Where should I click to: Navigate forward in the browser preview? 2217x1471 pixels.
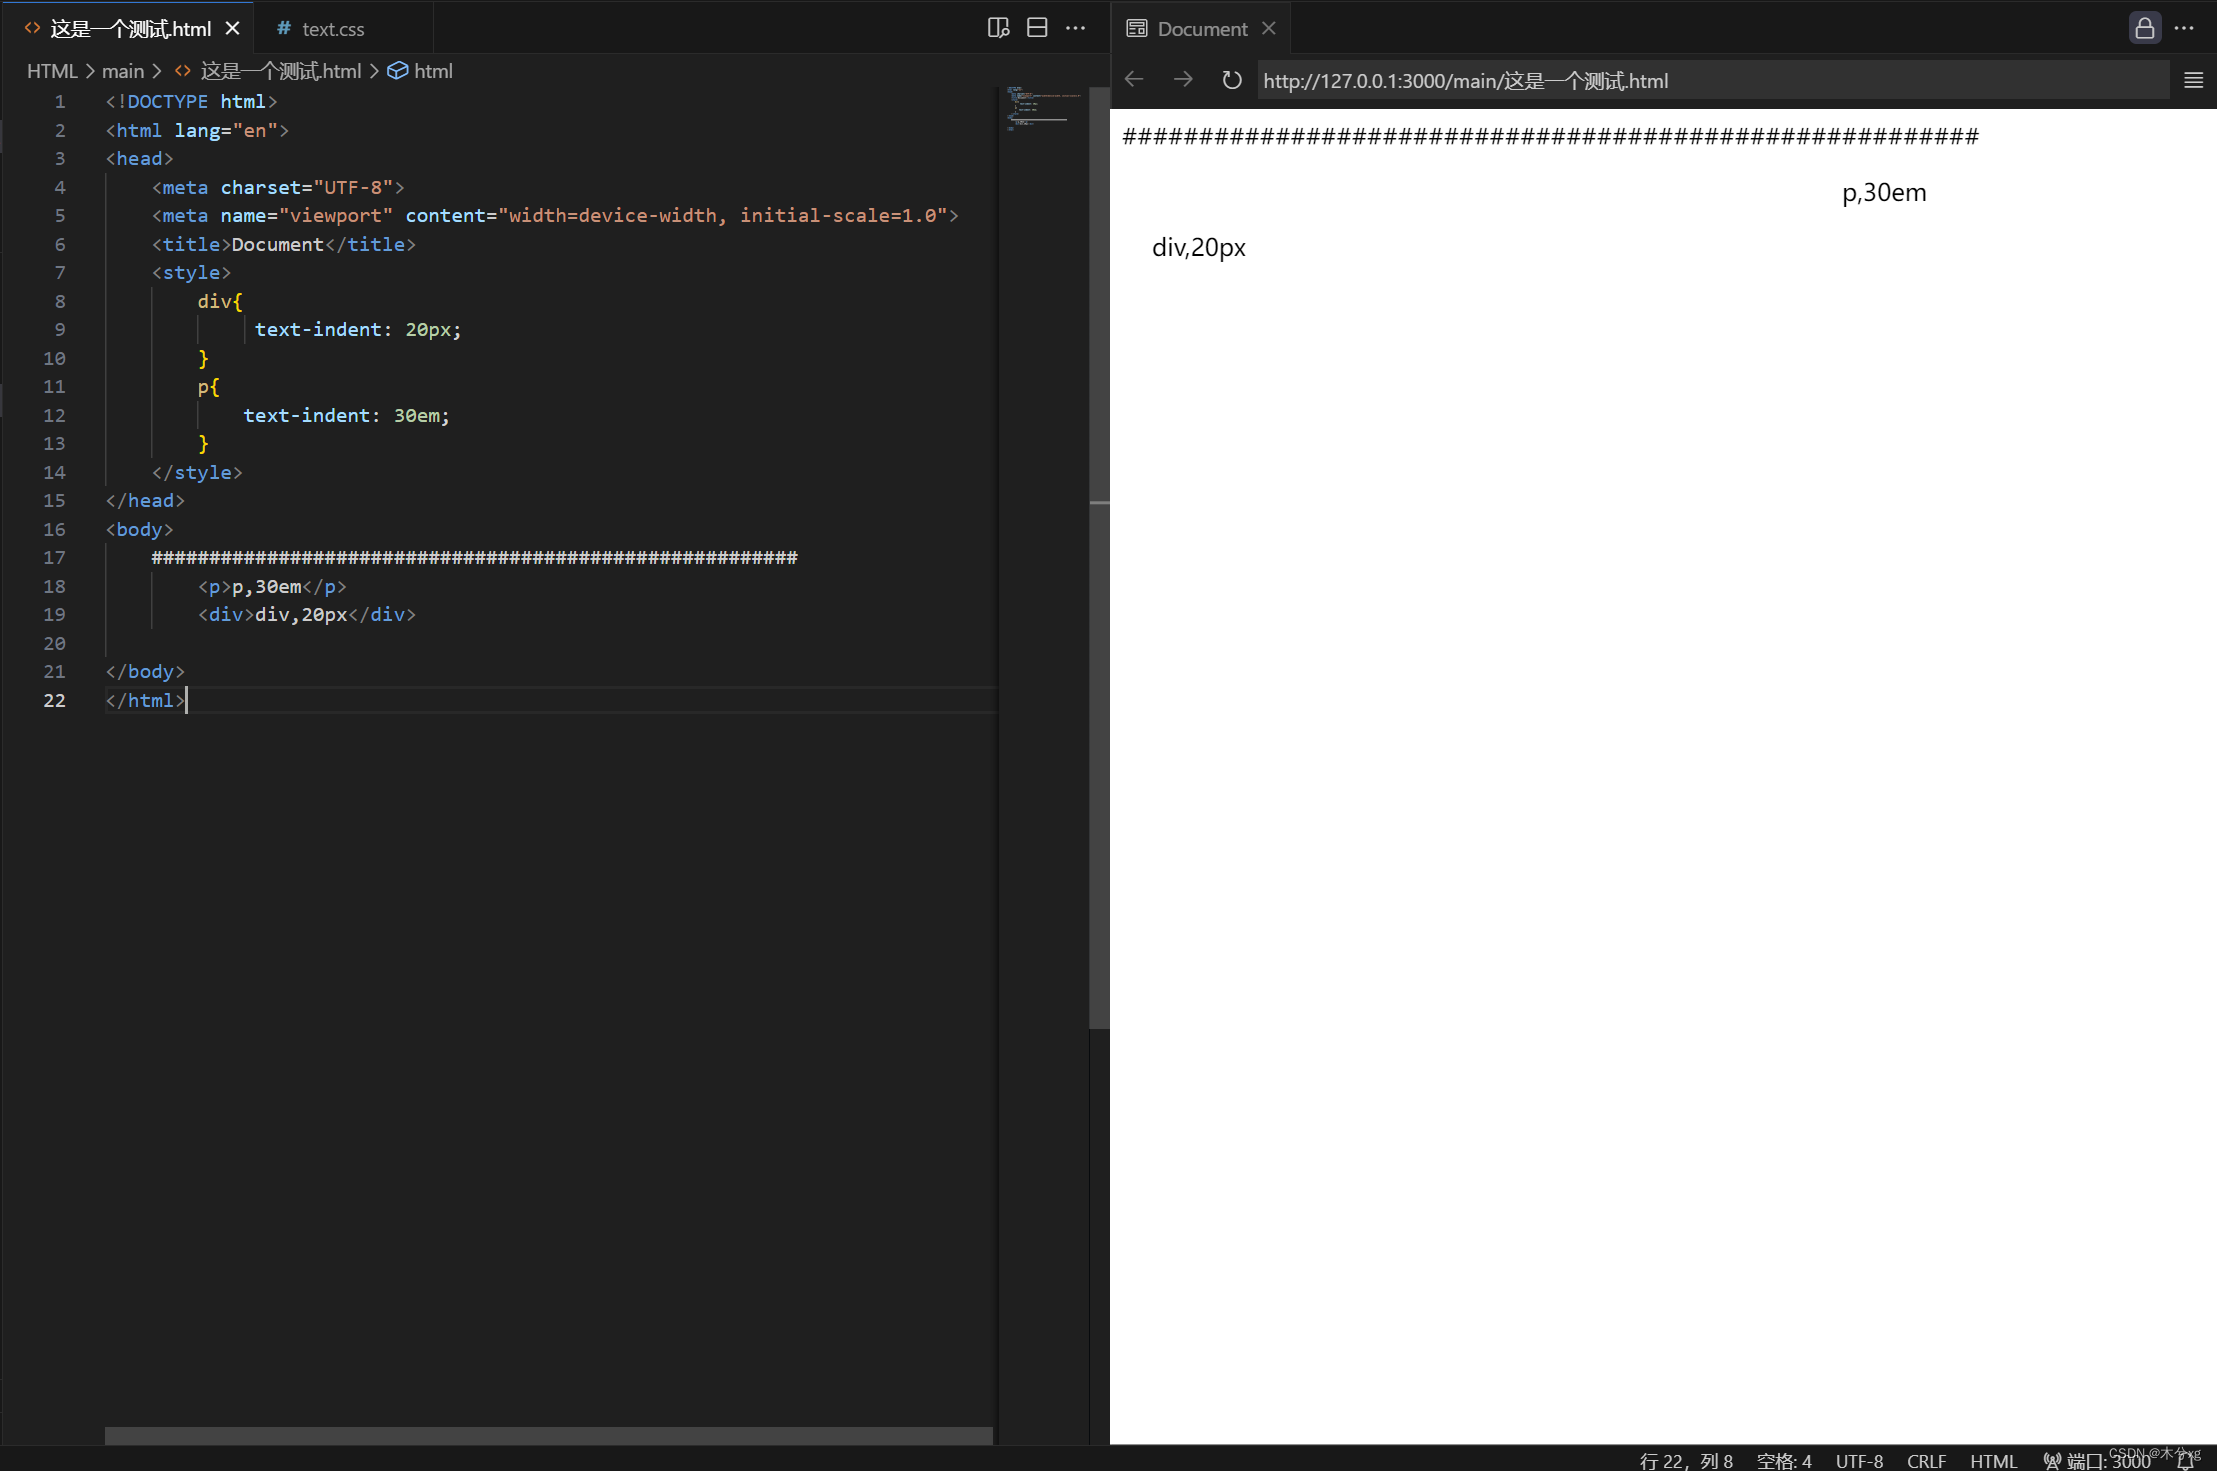1183,80
